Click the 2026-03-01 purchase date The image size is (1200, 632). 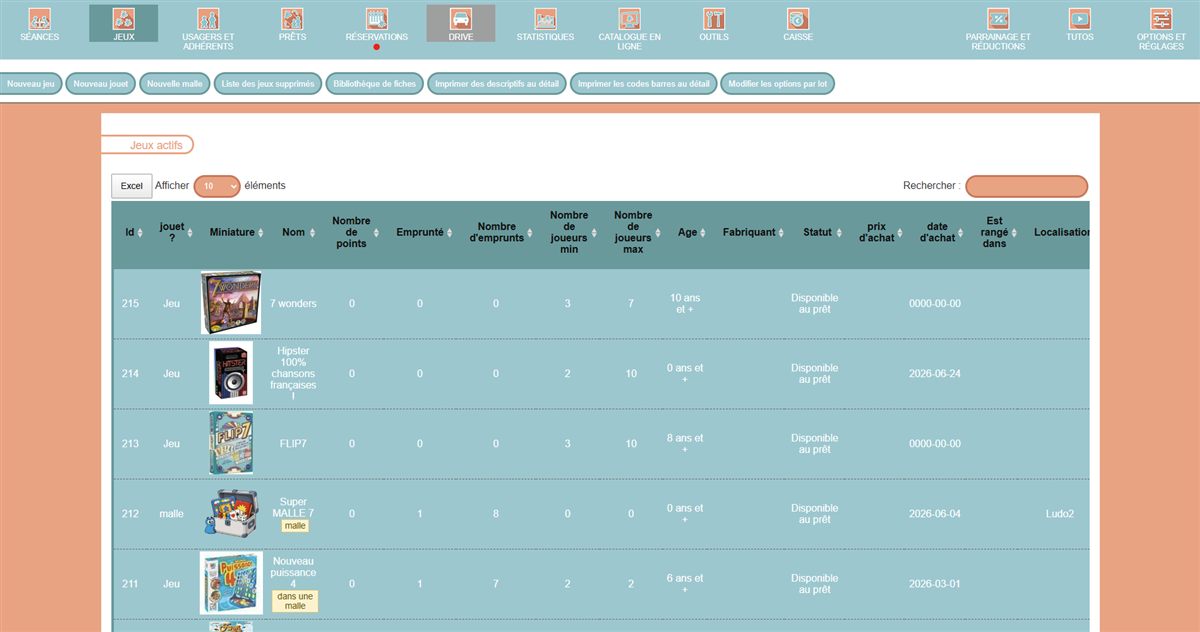pos(935,584)
